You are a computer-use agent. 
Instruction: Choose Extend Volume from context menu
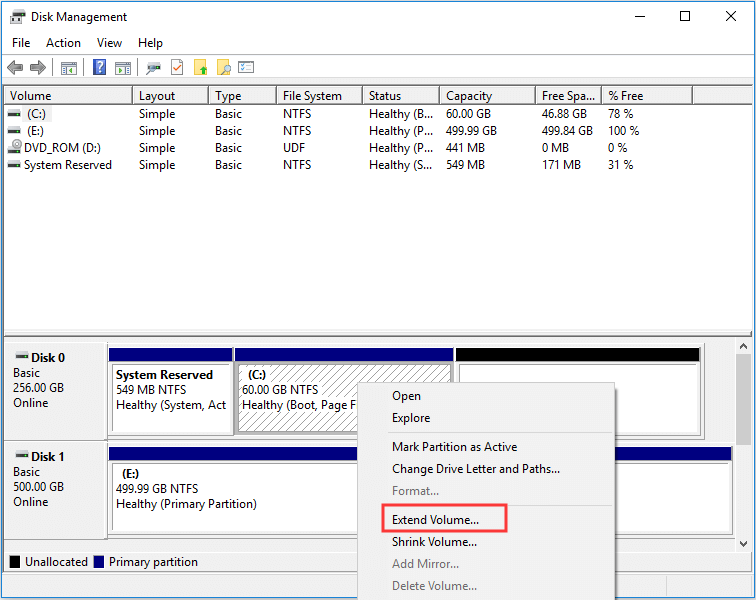[x=435, y=520]
